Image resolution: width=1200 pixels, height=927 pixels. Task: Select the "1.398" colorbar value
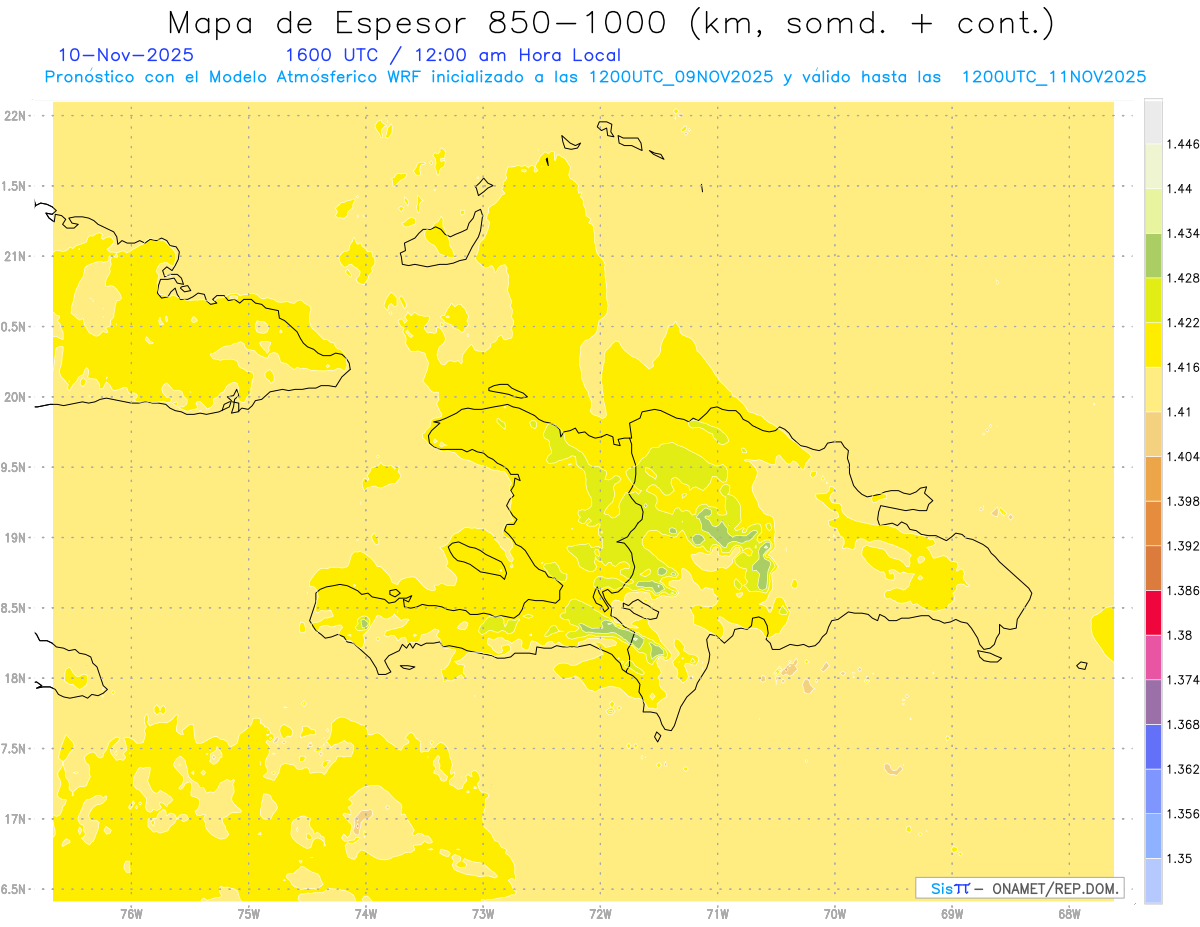tap(1184, 501)
